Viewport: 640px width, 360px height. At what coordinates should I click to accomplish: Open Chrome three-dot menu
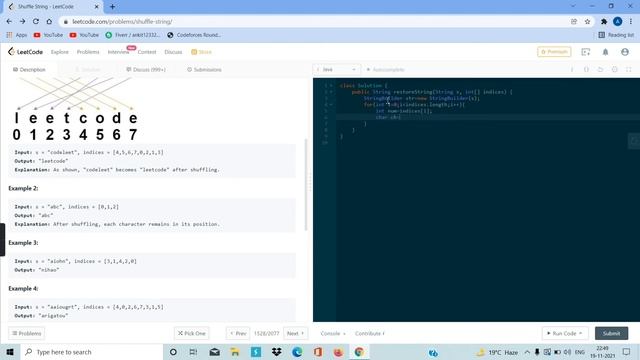[x=631, y=22]
